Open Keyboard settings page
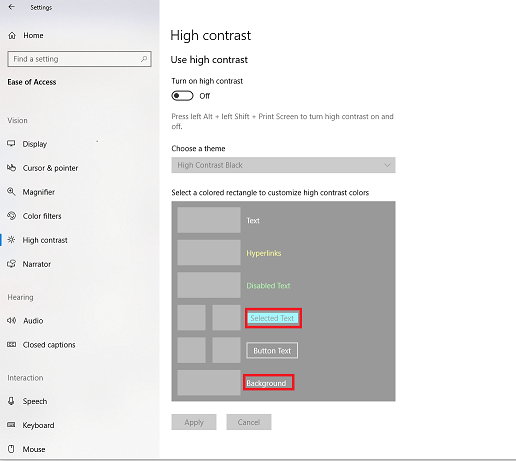The width and height of the screenshot is (516, 461). coord(38,425)
